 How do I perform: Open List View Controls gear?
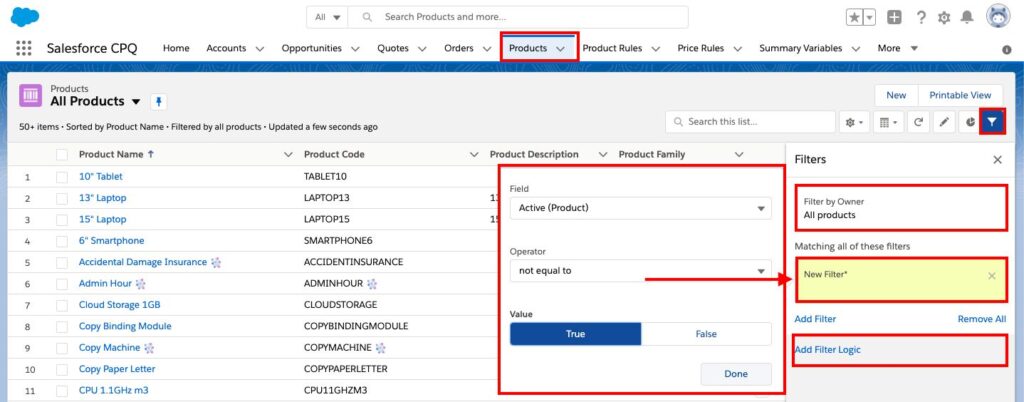point(855,122)
